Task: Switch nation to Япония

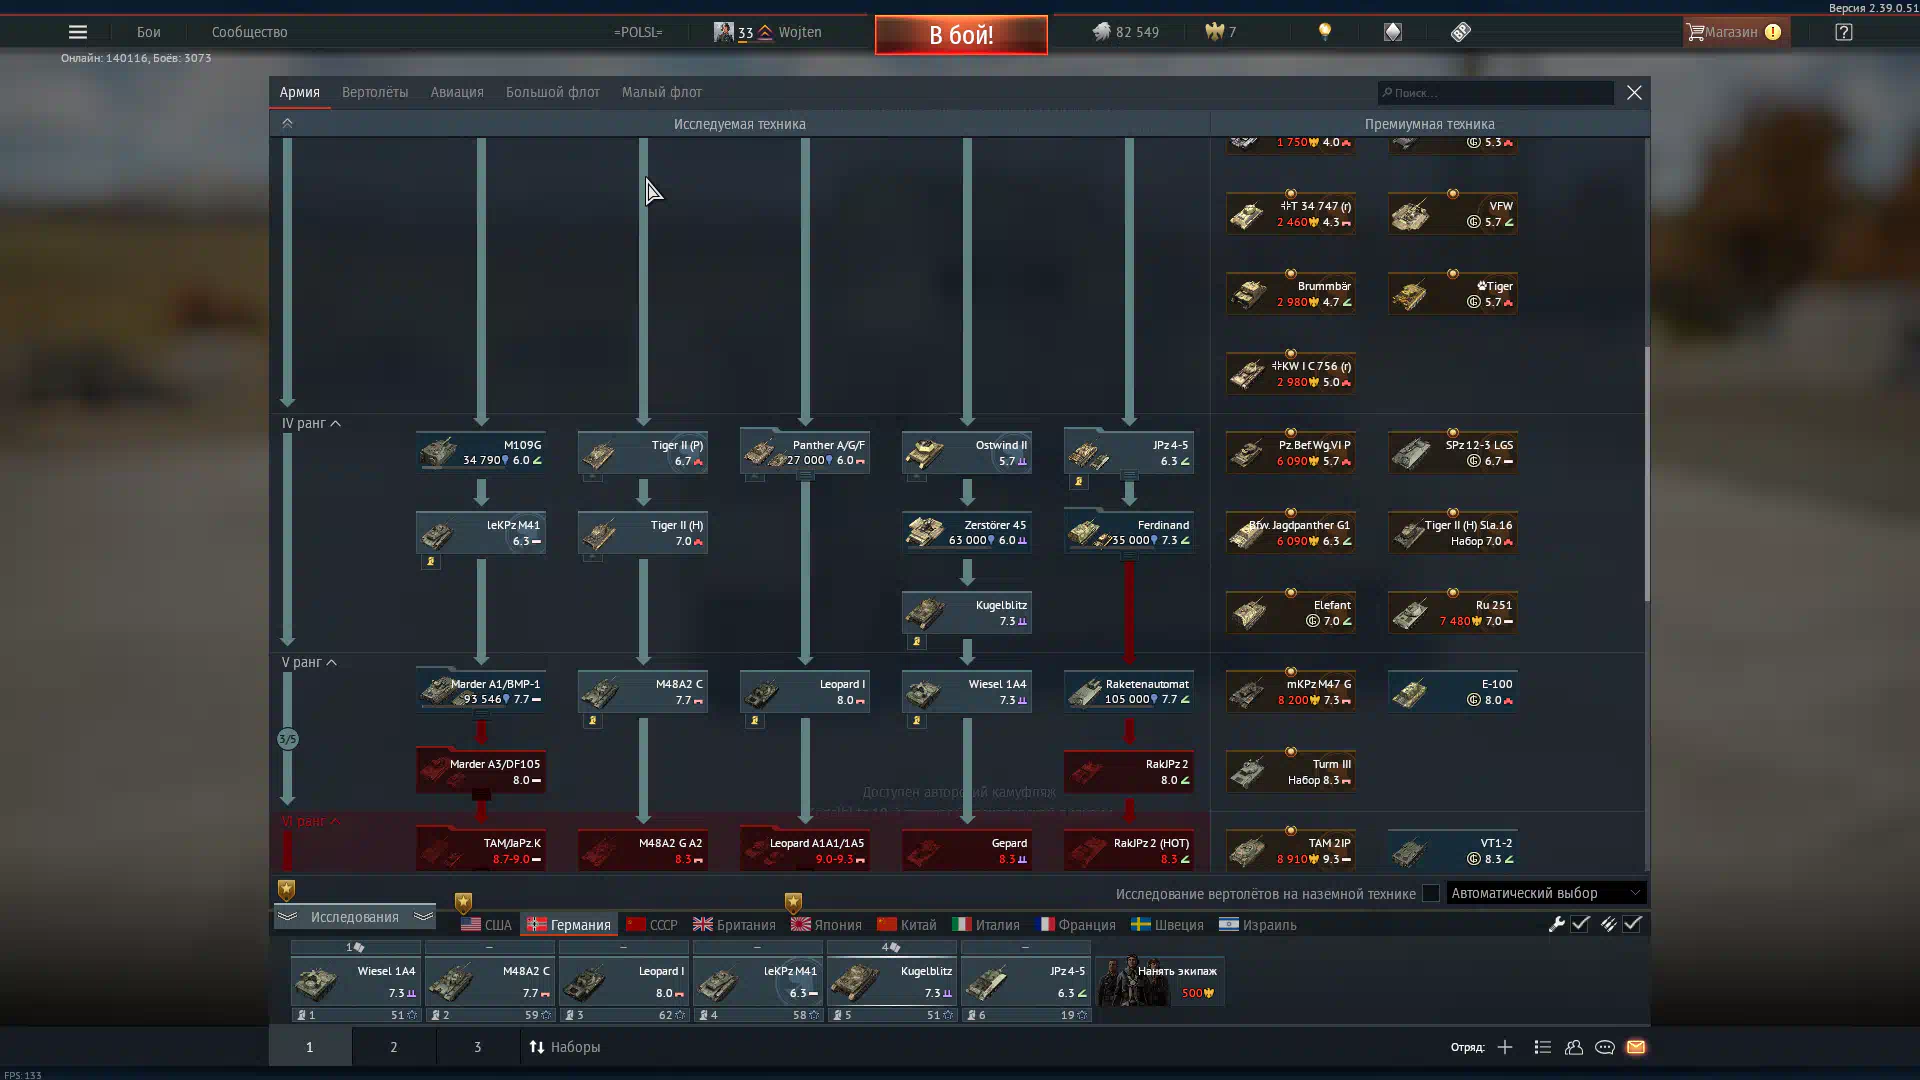Action: click(x=826, y=925)
